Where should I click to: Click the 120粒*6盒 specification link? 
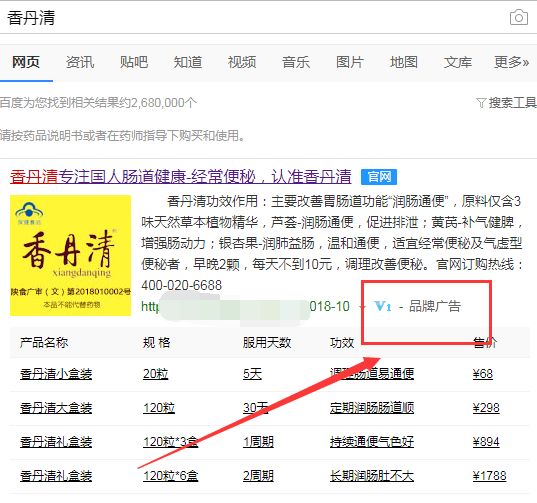(171, 475)
